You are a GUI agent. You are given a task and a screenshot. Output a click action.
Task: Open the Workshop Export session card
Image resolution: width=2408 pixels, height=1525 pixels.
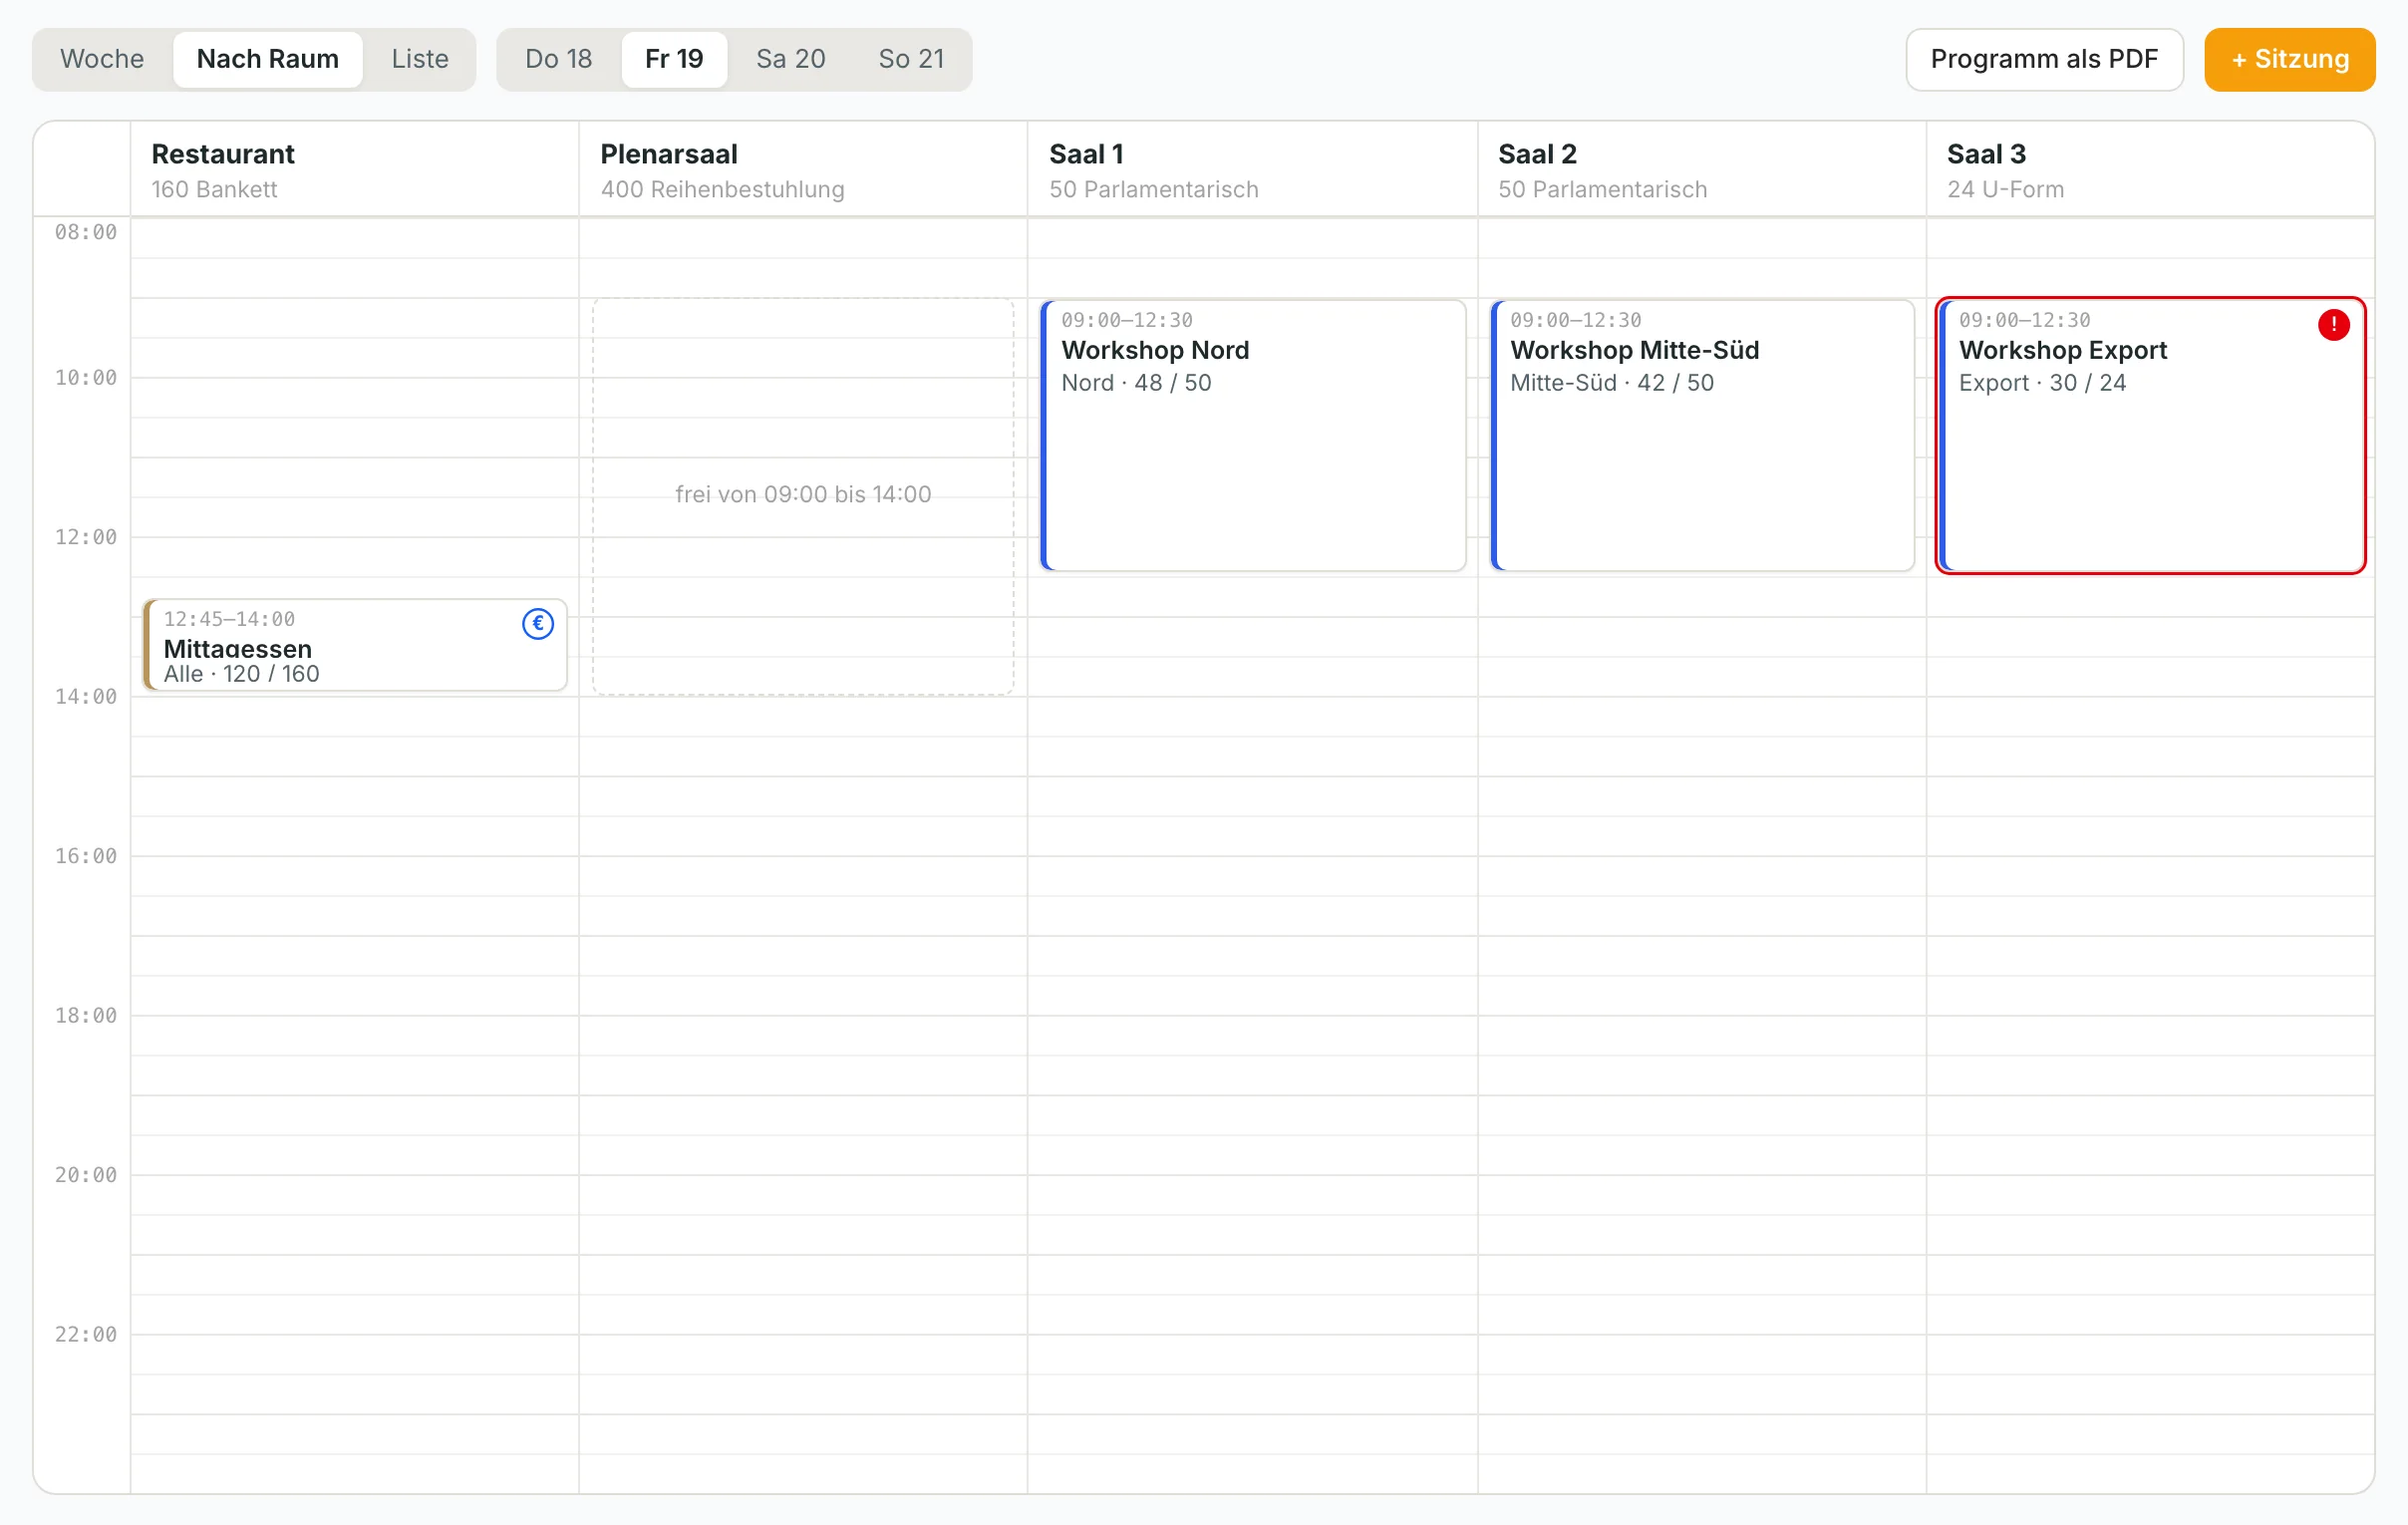[x=2151, y=436]
